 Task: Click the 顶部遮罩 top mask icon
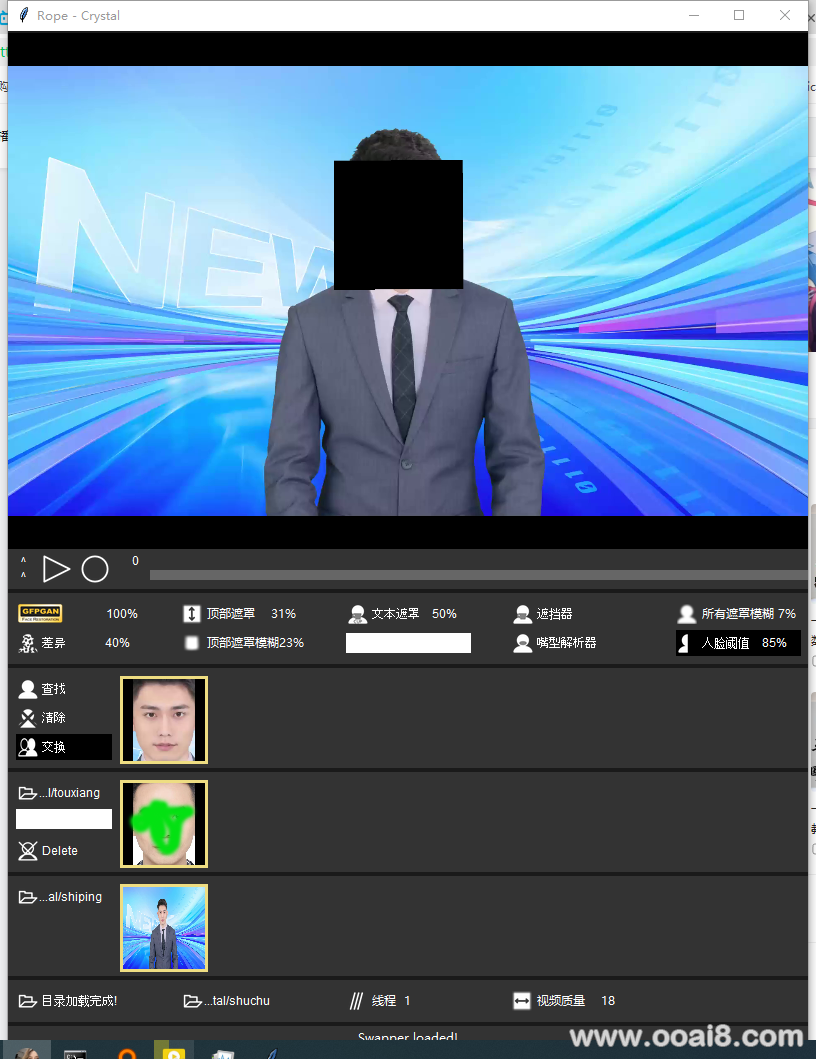pyautogui.click(x=192, y=614)
